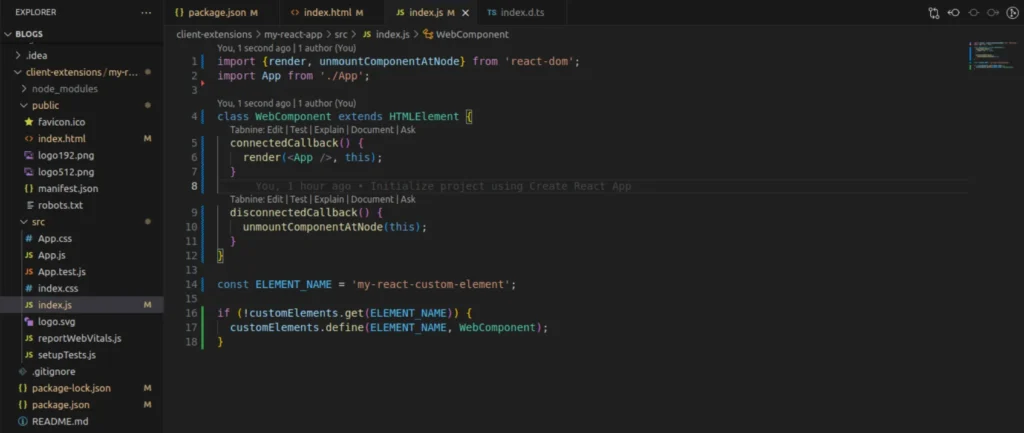The width and height of the screenshot is (1024, 433).
Task: Open Changes compare icon in editor toolbar
Action: tap(934, 12)
